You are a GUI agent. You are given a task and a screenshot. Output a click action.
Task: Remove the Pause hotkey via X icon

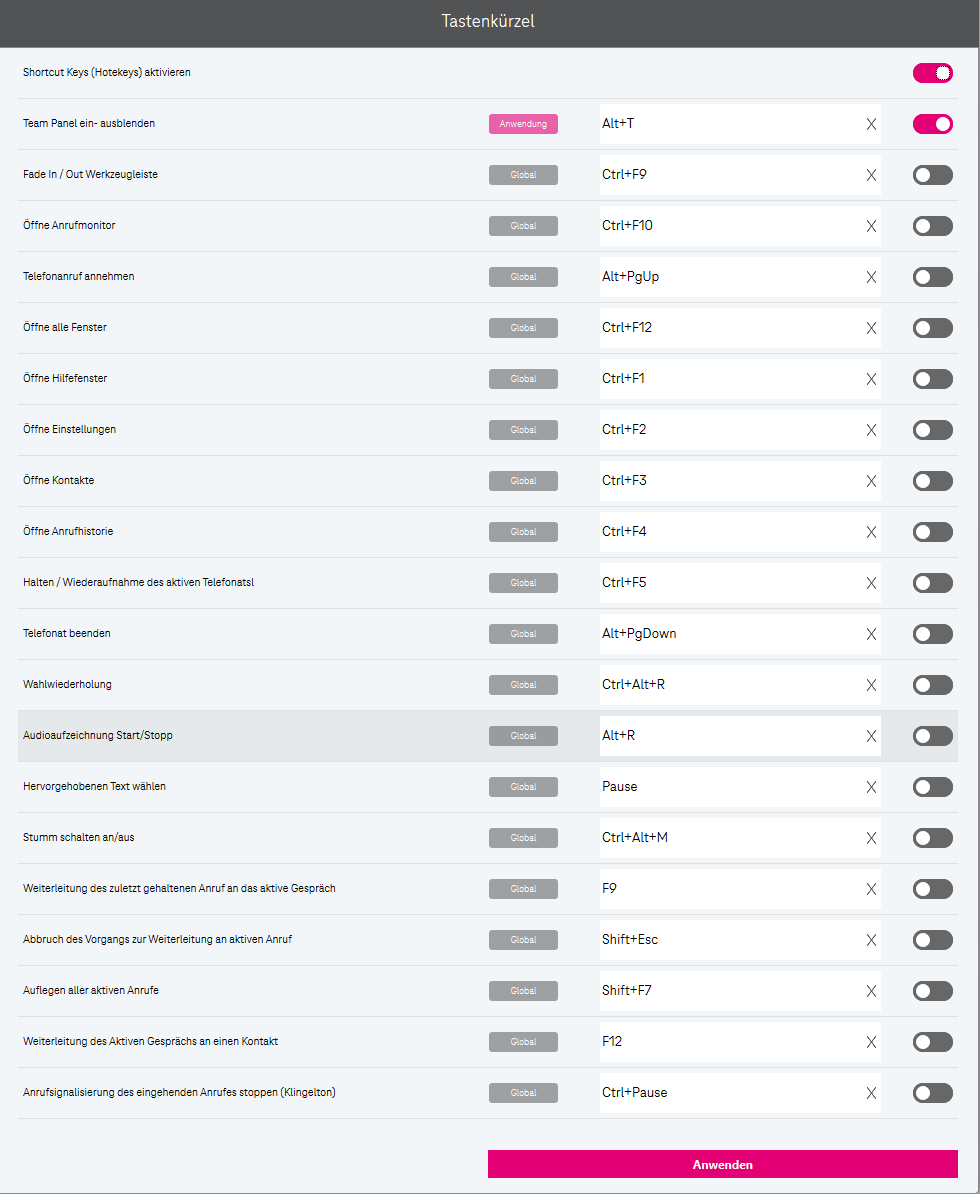click(x=871, y=787)
